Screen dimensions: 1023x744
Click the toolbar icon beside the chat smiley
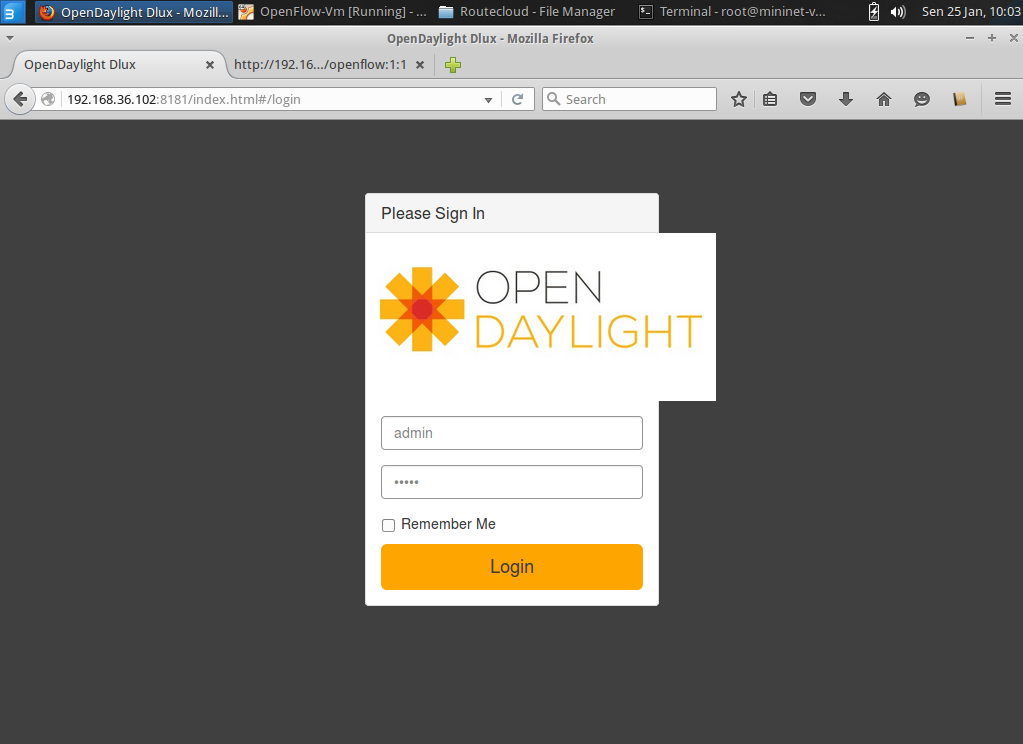(x=959, y=99)
